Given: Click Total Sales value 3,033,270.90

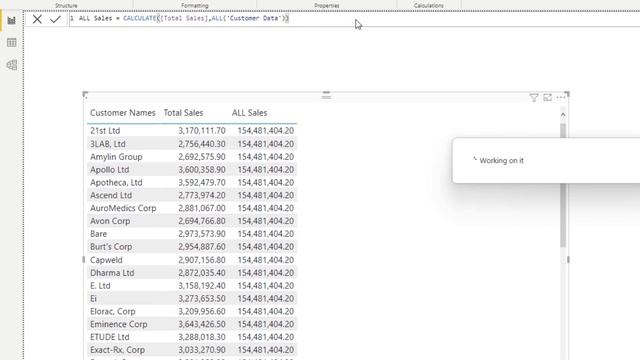Looking at the screenshot, I should pos(202,350).
